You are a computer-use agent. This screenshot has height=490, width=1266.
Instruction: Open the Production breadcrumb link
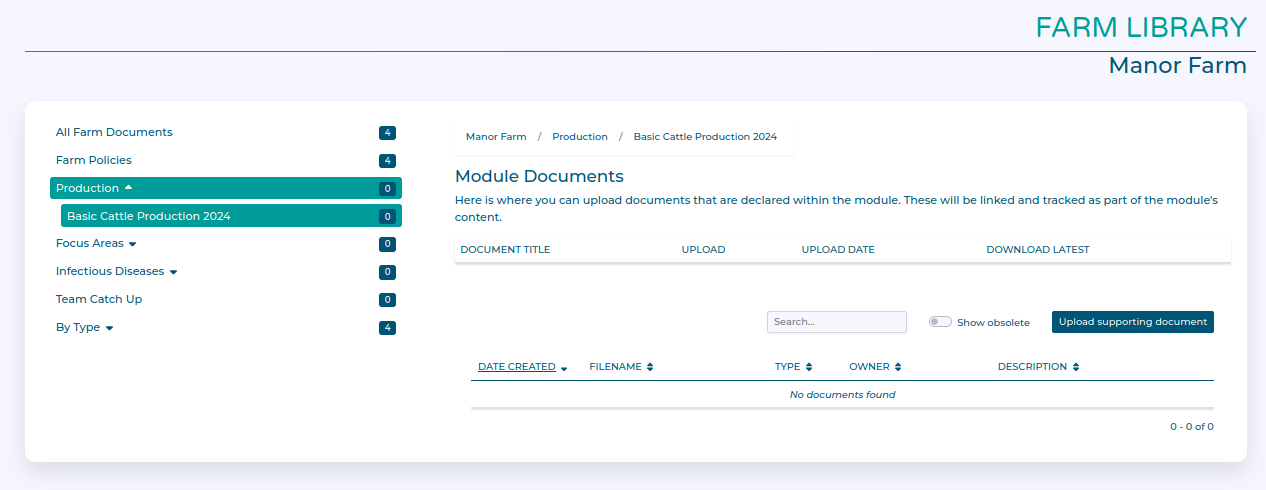580,137
